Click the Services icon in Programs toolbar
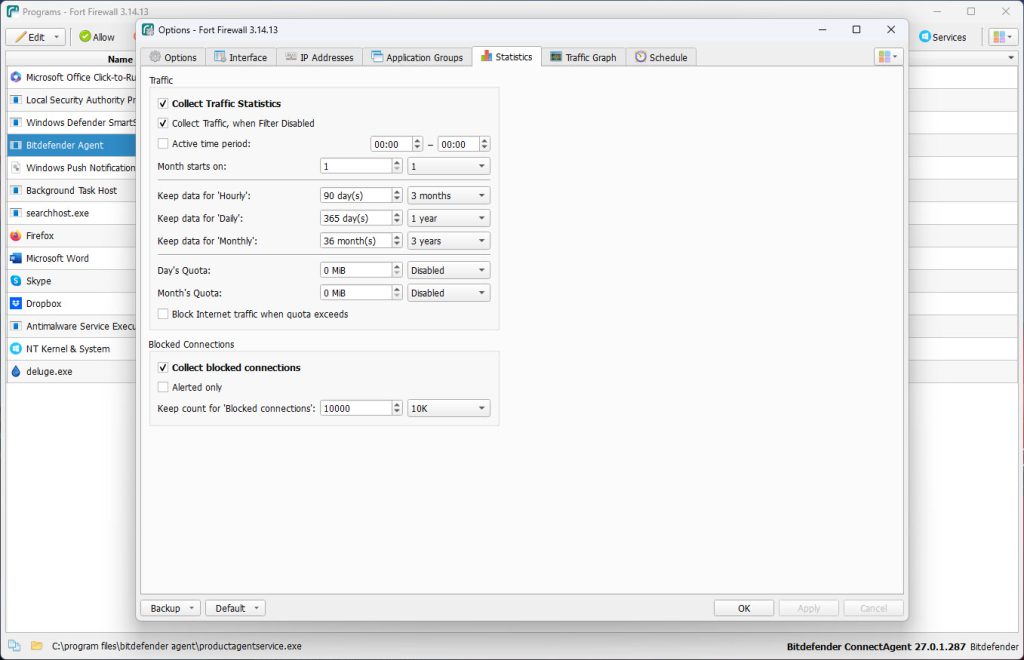1024x660 pixels. tap(925, 37)
